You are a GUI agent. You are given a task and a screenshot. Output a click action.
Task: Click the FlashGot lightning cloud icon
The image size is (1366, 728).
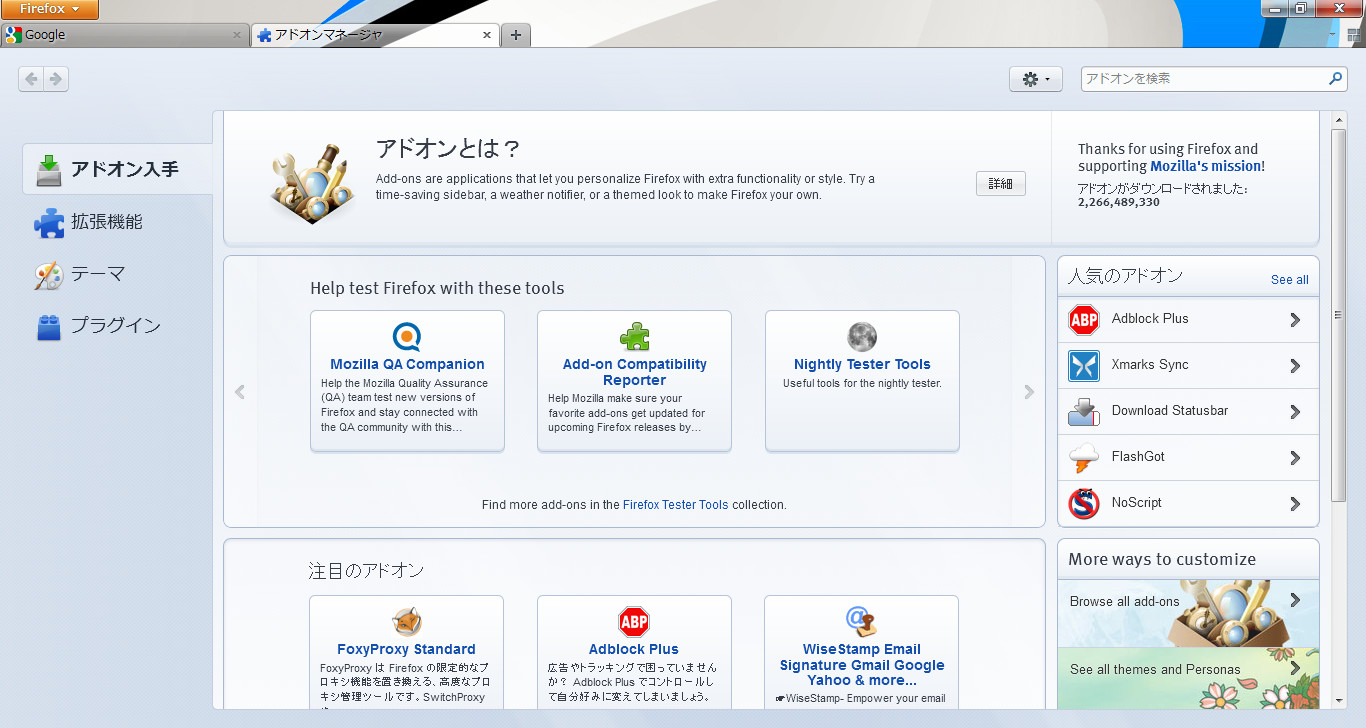[1084, 458]
